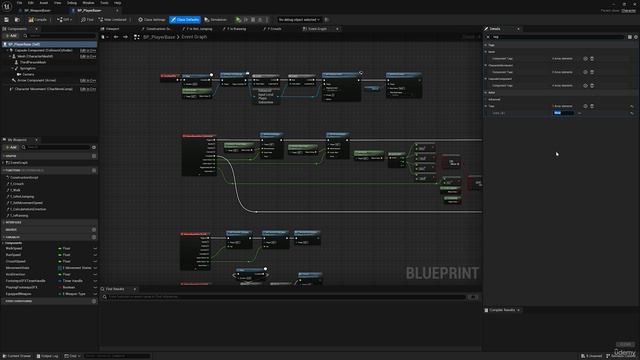Click the Boolean red type pill
This screenshot has width=640, height=360.
(x=60, y=287)
